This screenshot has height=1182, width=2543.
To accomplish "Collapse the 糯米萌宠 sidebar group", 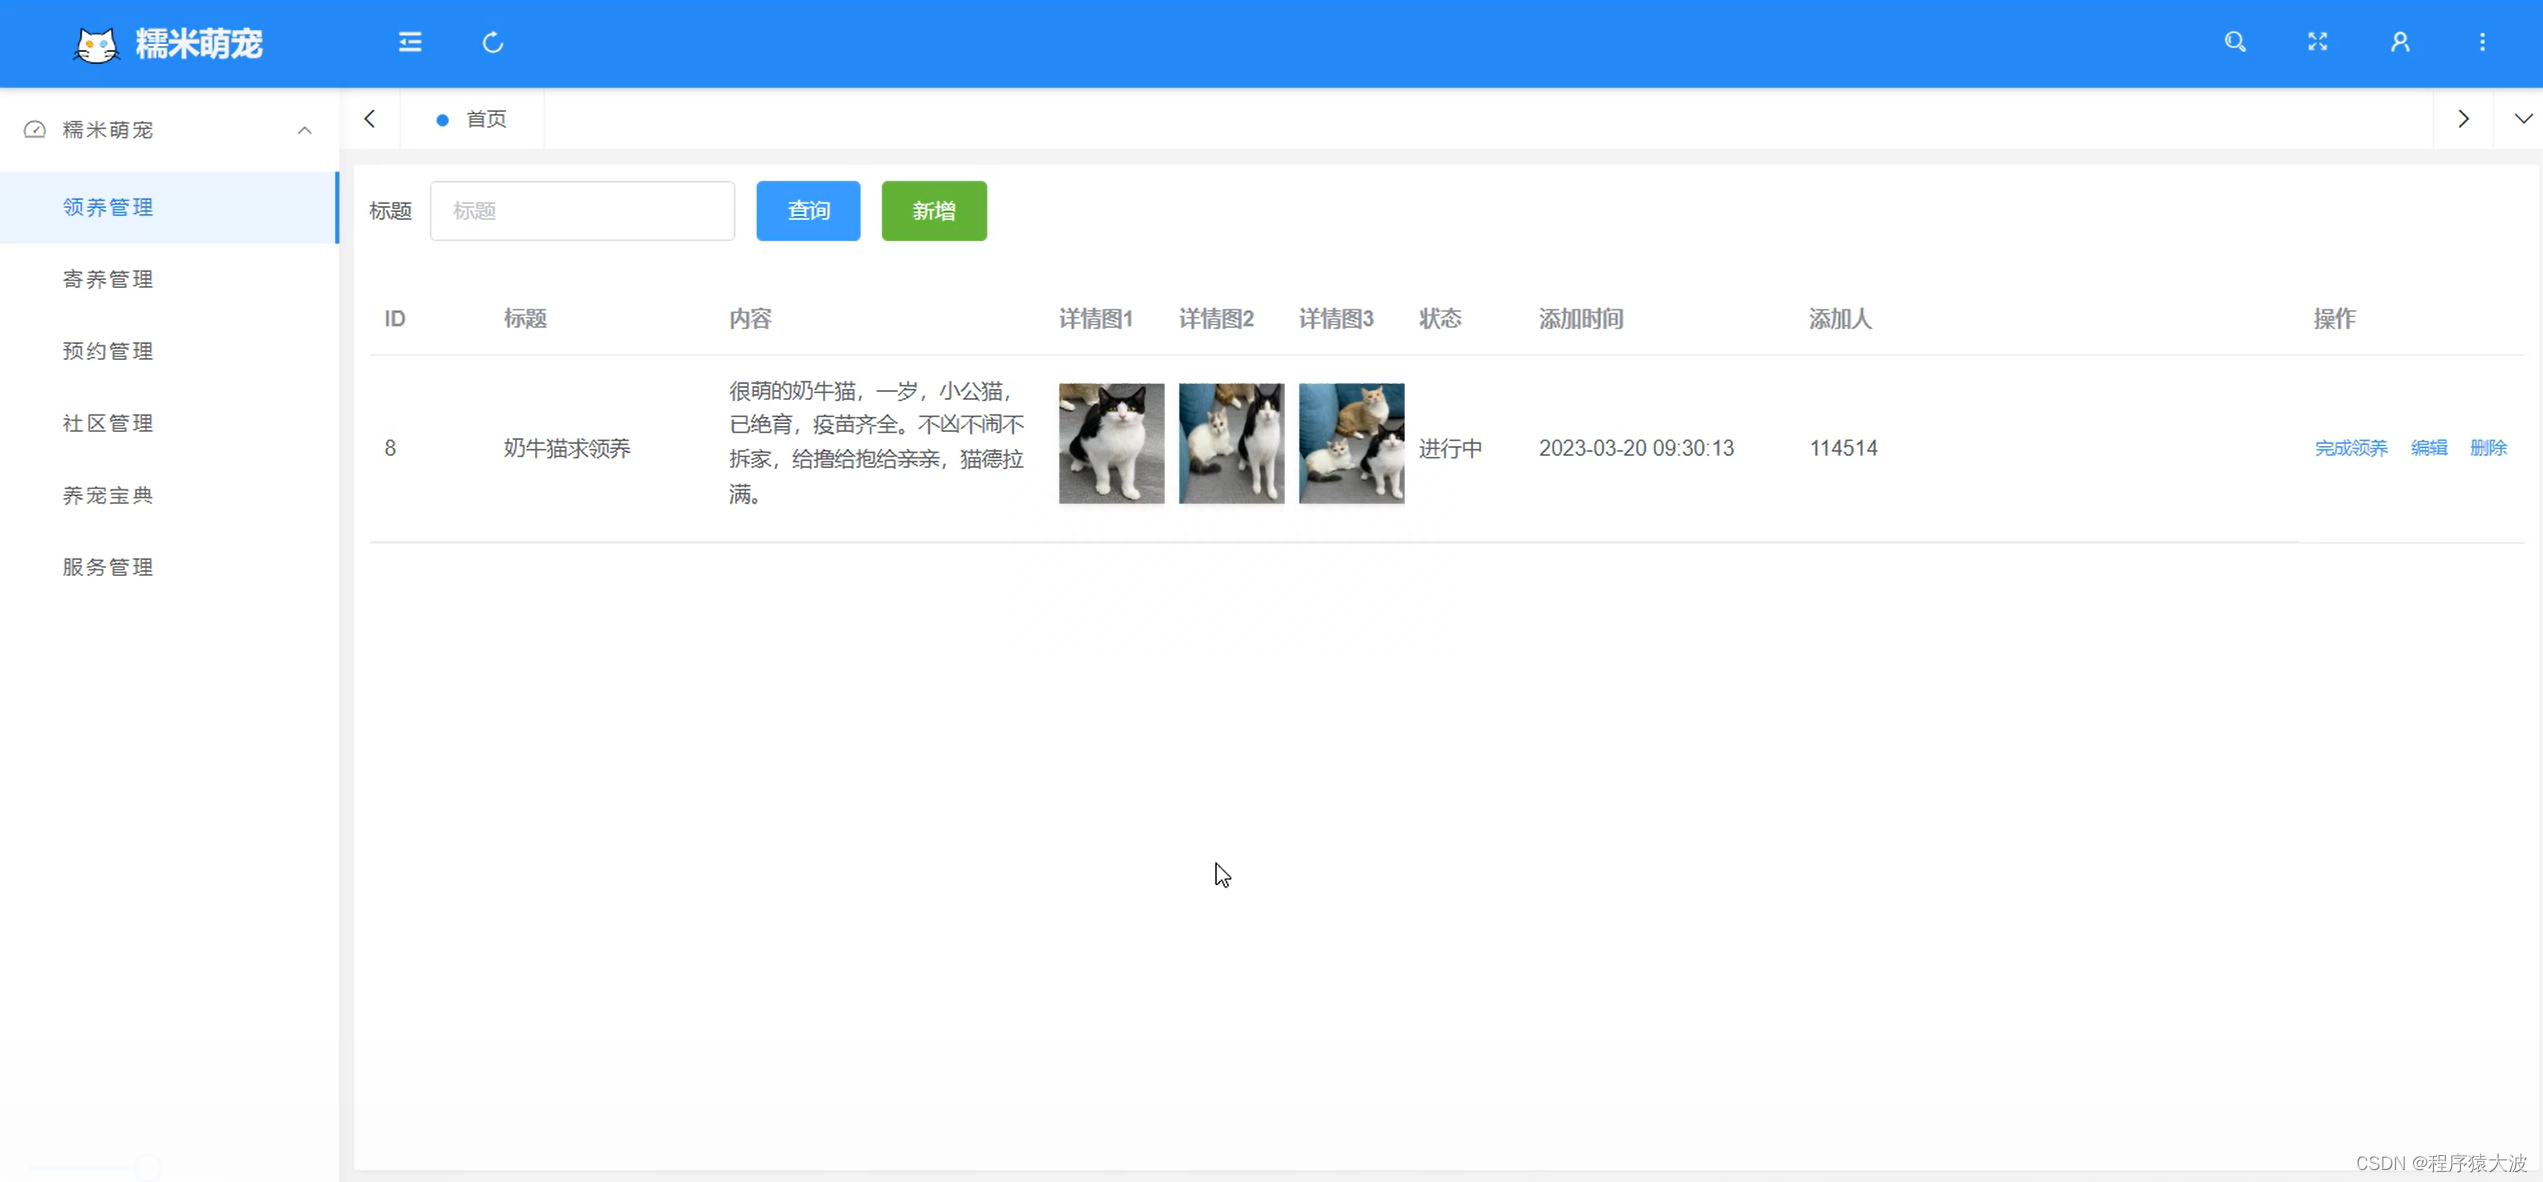I will [x=304, y=130].
